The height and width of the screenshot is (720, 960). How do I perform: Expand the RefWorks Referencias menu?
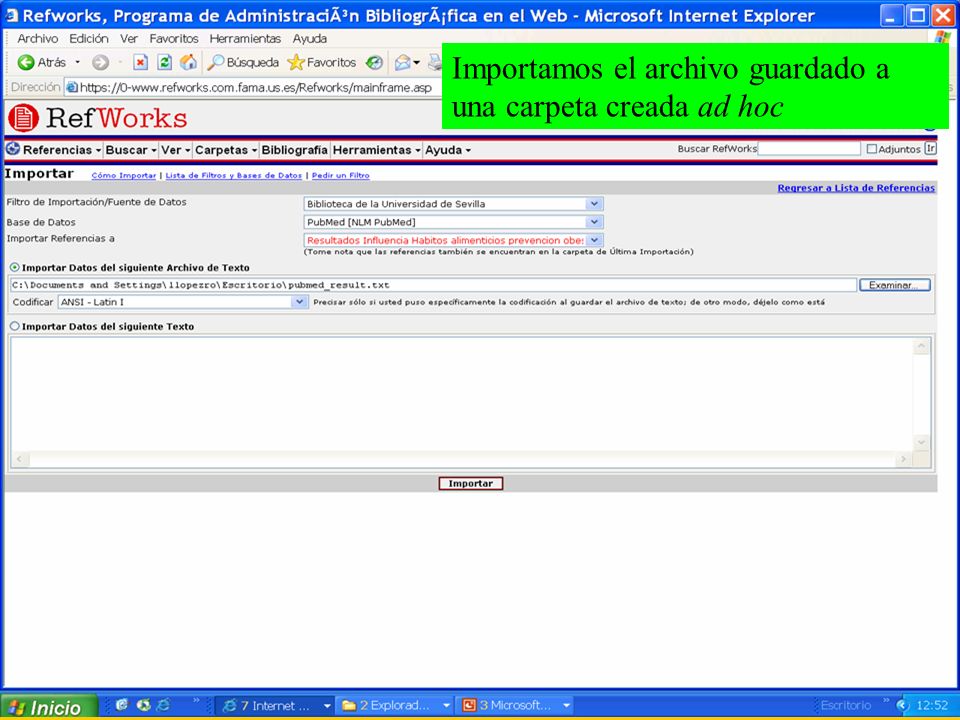(x=62, y=150)
